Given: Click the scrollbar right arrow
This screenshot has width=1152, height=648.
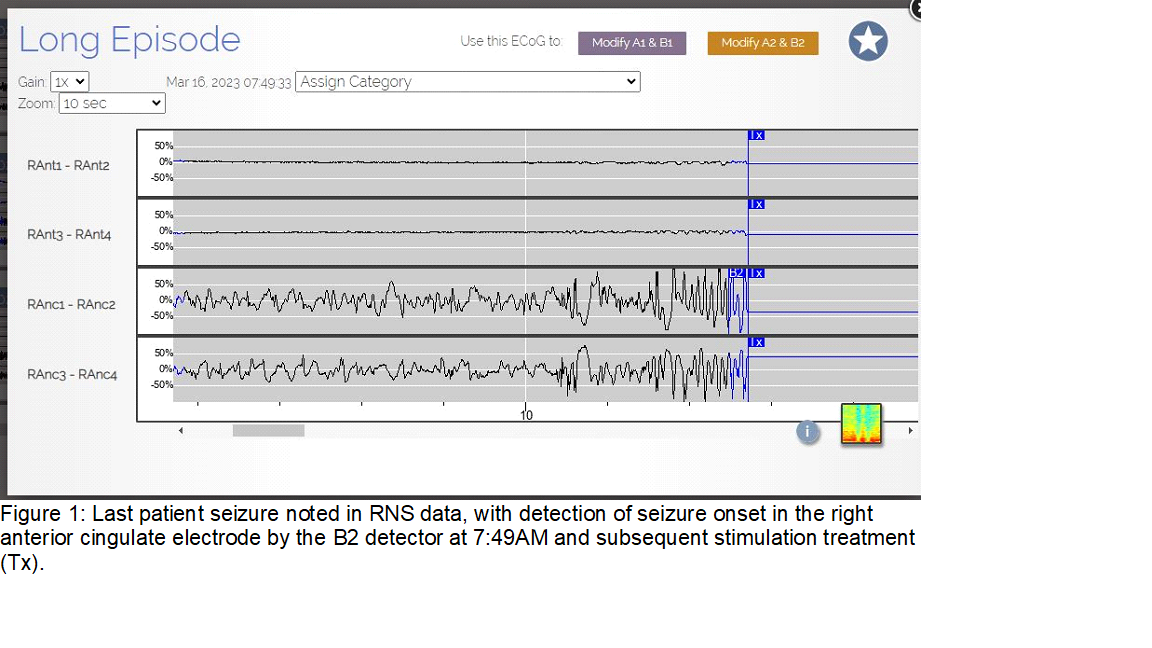Looking at the screenshot, I should (x=910, y=431).
